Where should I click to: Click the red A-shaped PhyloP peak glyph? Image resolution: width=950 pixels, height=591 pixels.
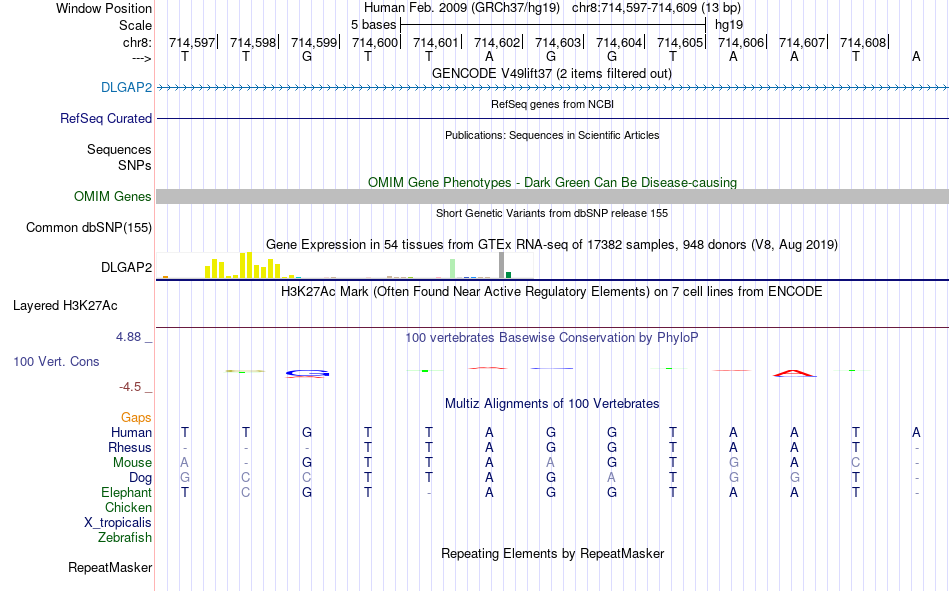click(x=794, y=373)
